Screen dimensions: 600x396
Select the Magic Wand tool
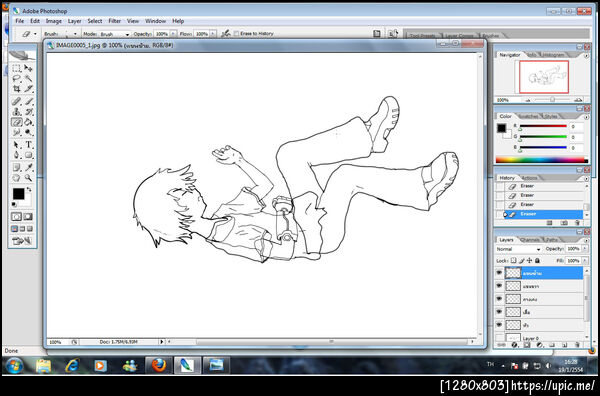(x=28, y=78)
